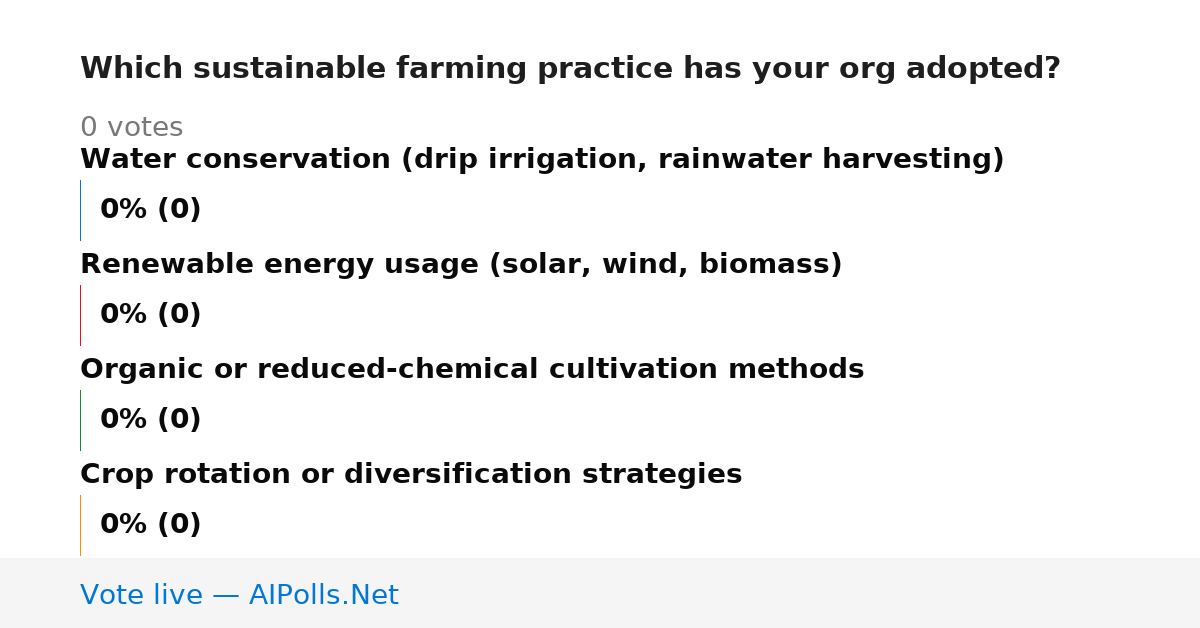Click the poll question heading text
1200x628 pixels.
point(570,69)
